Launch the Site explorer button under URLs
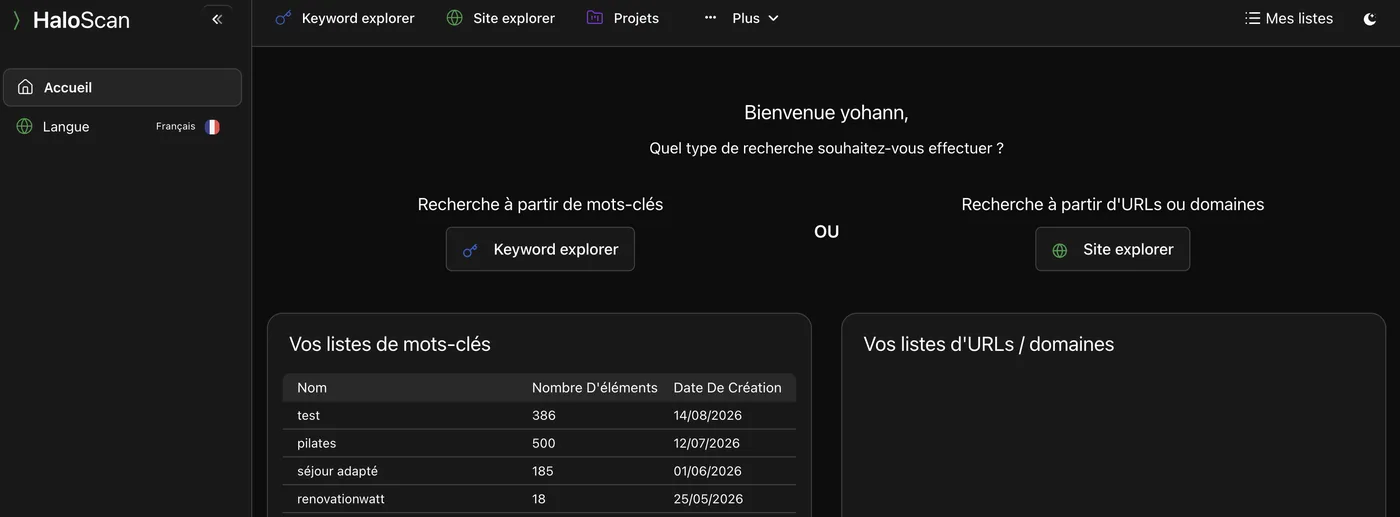Image resolution: width=1400 pixels, height=517 pixels. 1113,249
